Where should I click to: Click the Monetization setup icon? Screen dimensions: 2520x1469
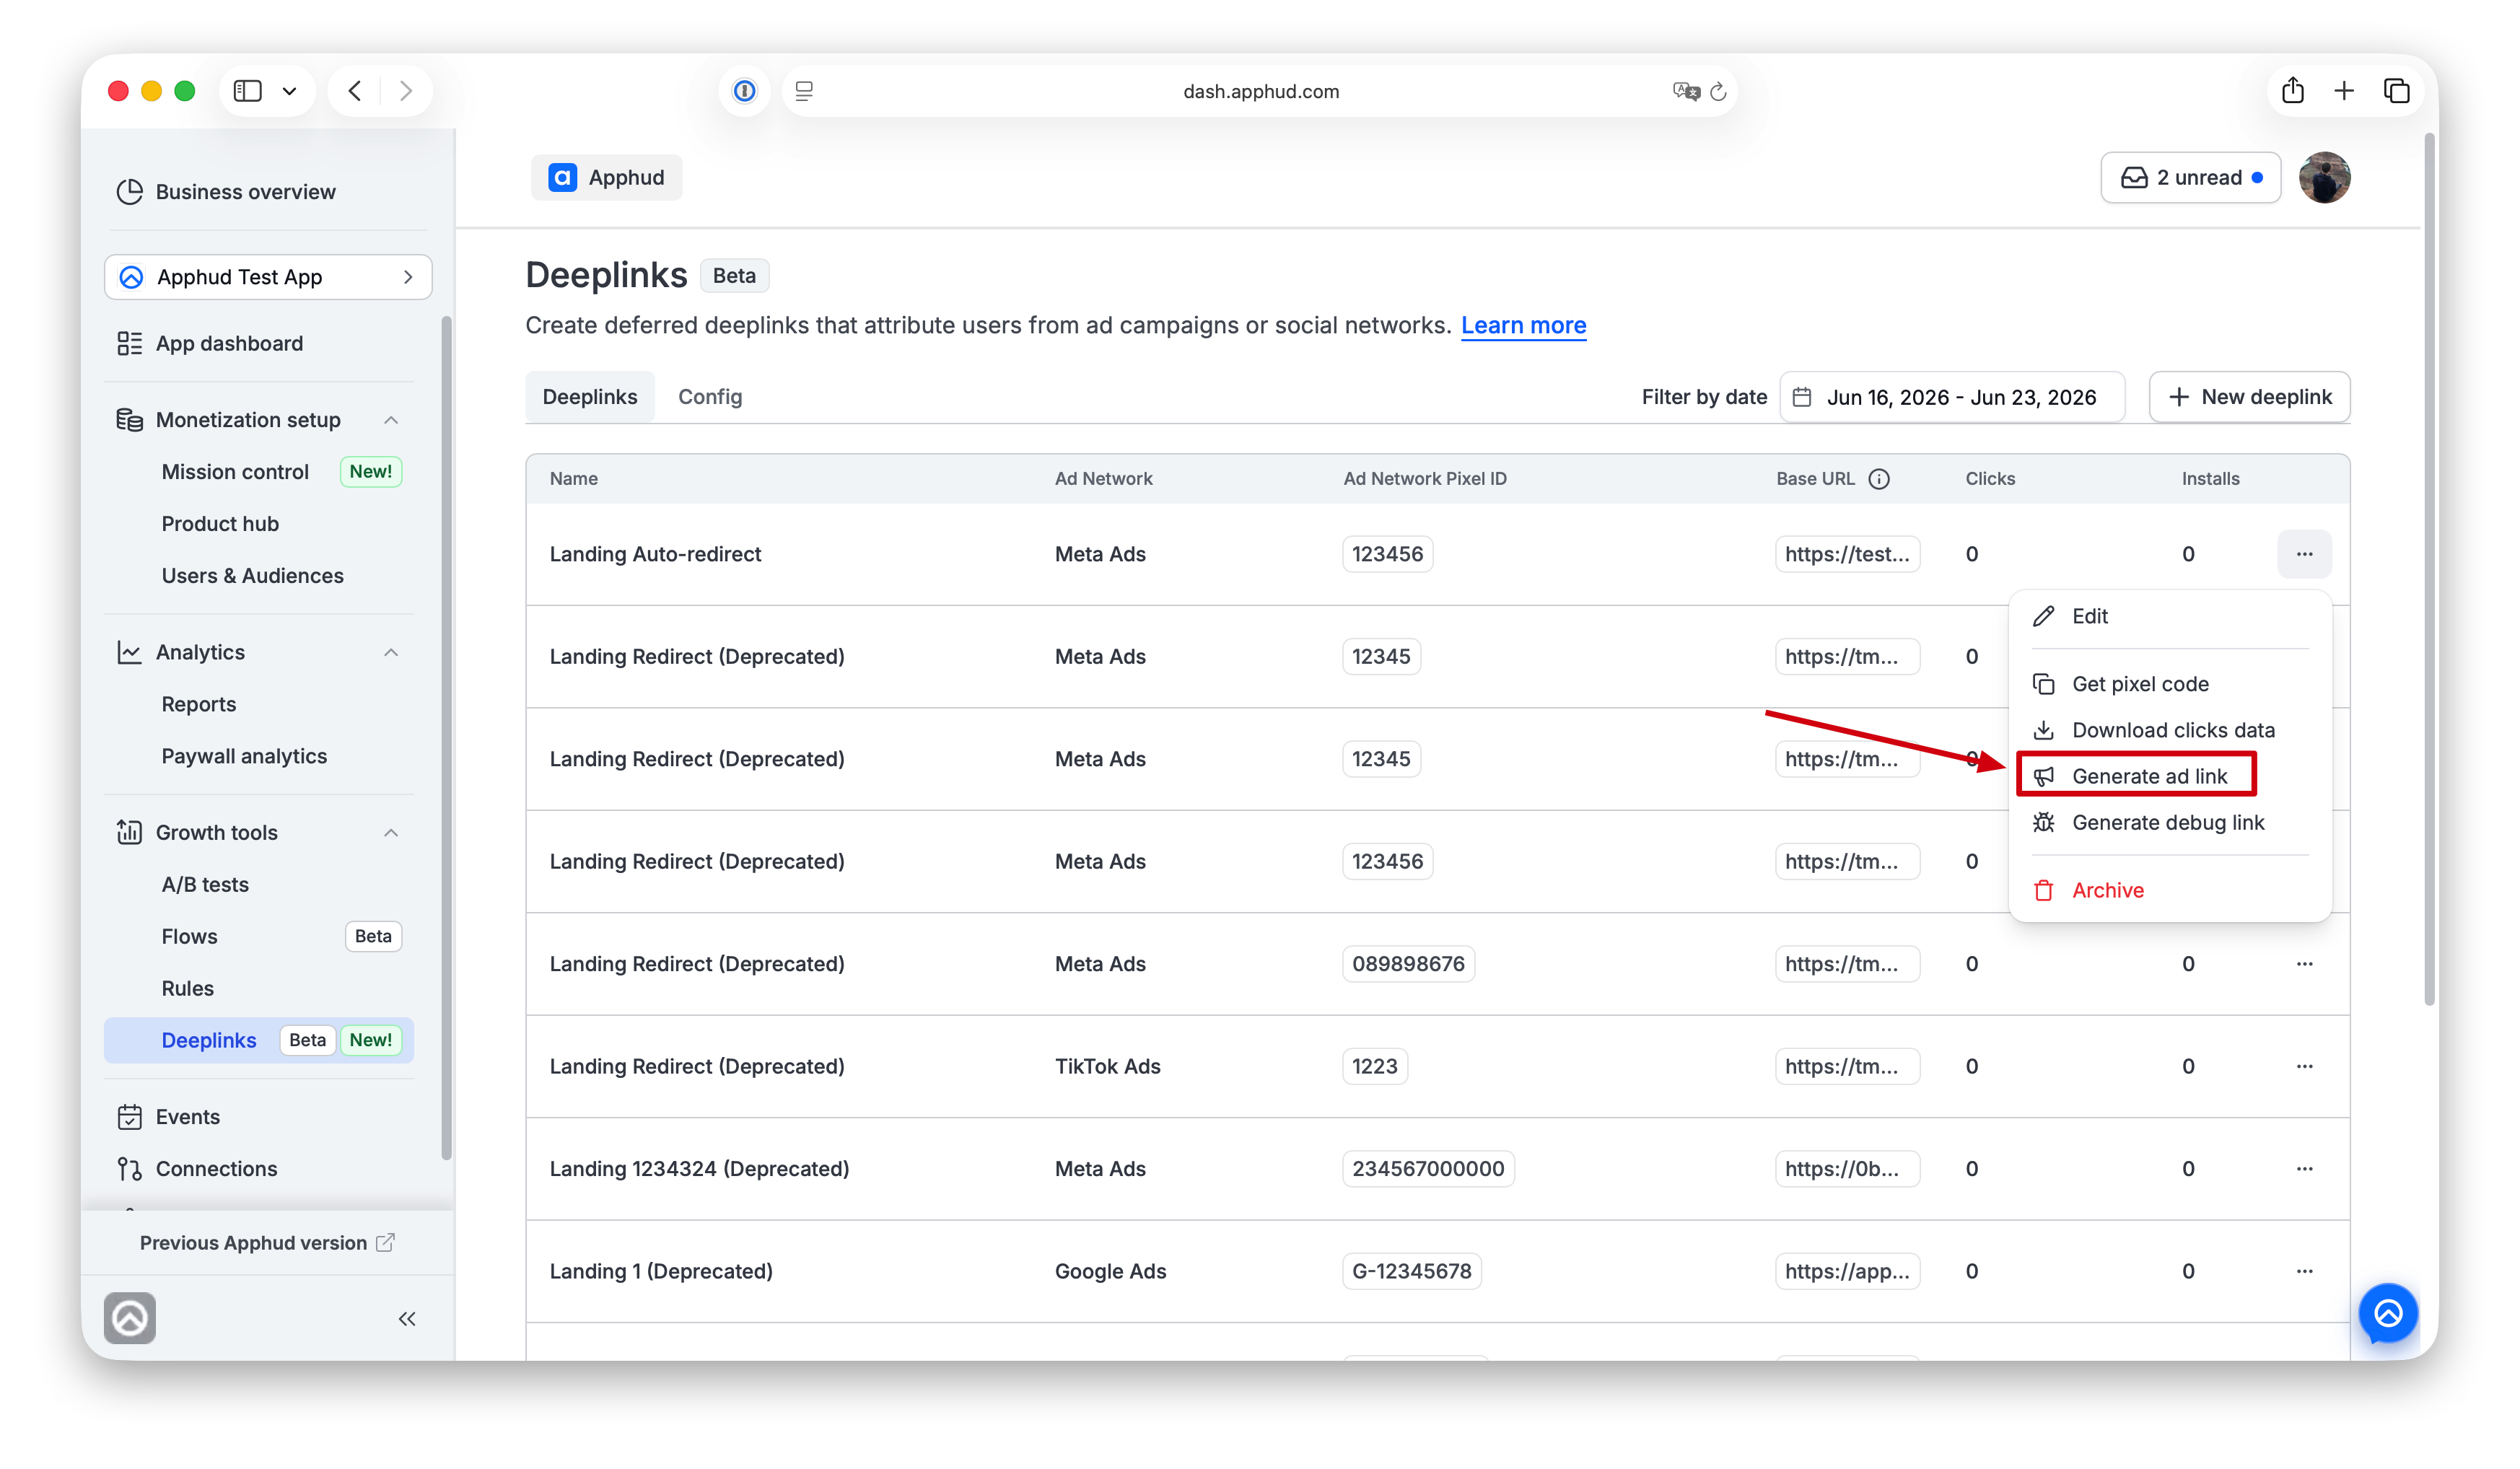coord(129,420)
